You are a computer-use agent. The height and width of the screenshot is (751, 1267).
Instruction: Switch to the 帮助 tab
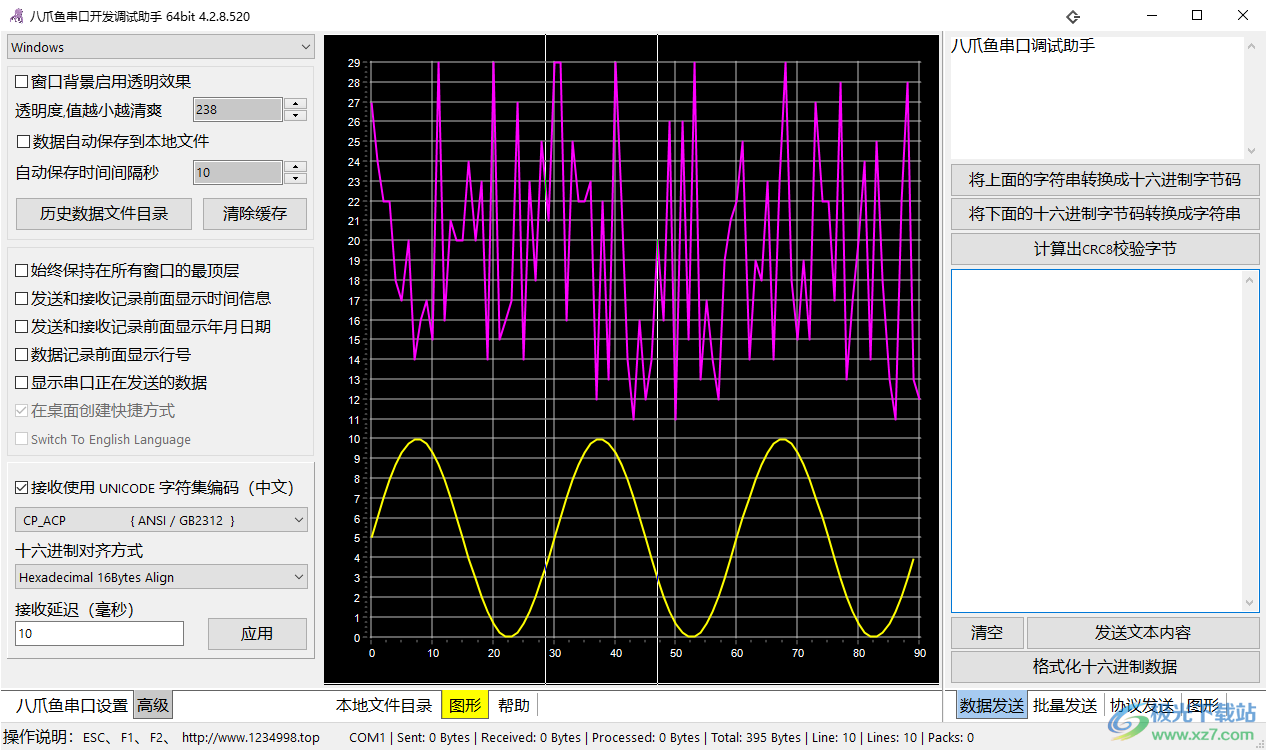513,706
